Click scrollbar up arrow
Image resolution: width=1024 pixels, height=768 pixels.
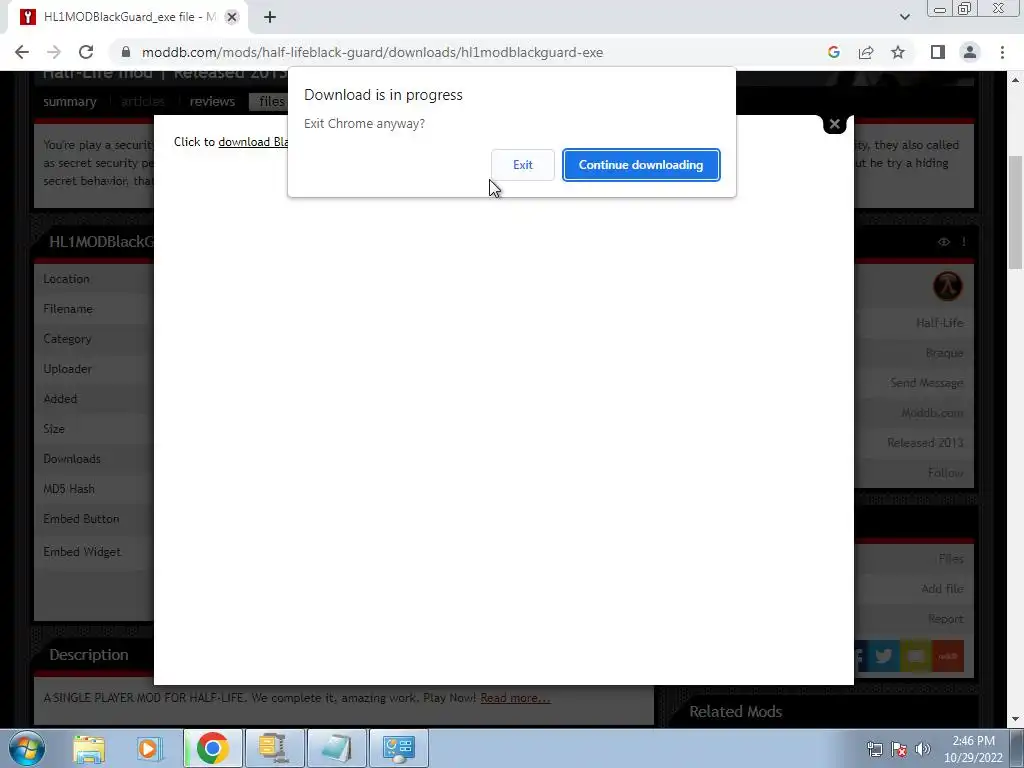tap(1015, 80)
